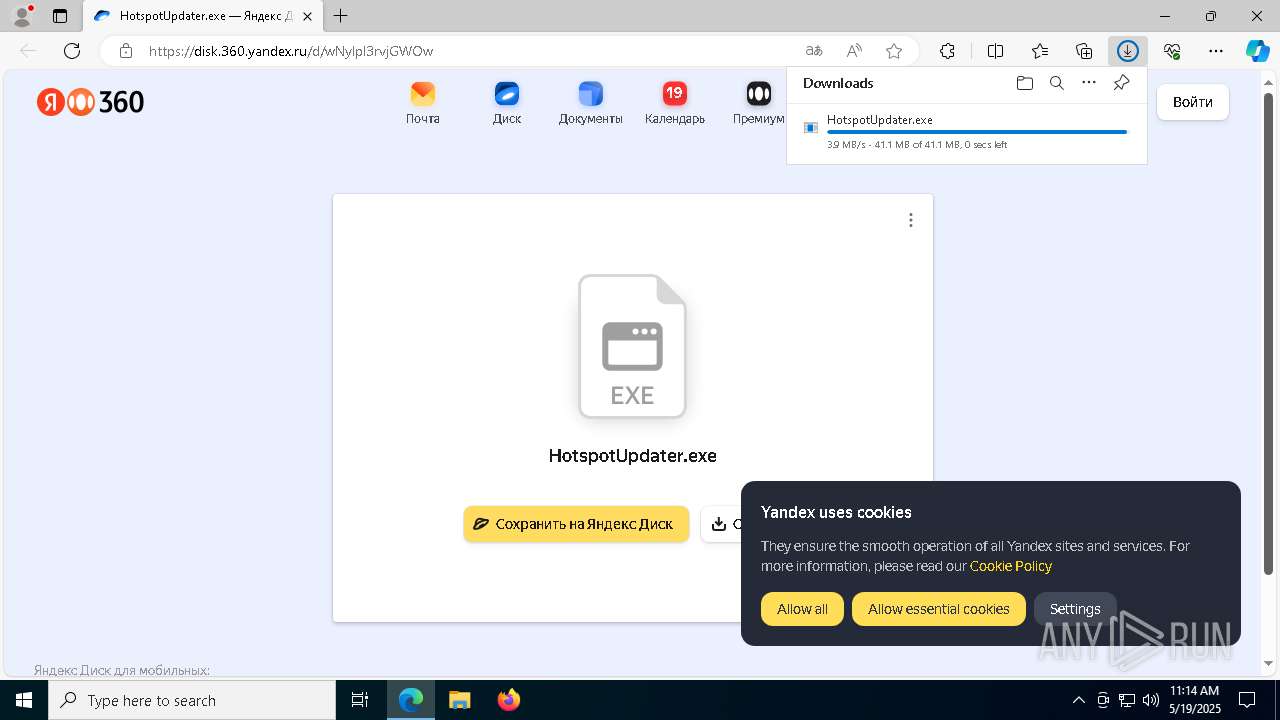
Task: Show hidden system tray icons
Action: click(1078, 700)
